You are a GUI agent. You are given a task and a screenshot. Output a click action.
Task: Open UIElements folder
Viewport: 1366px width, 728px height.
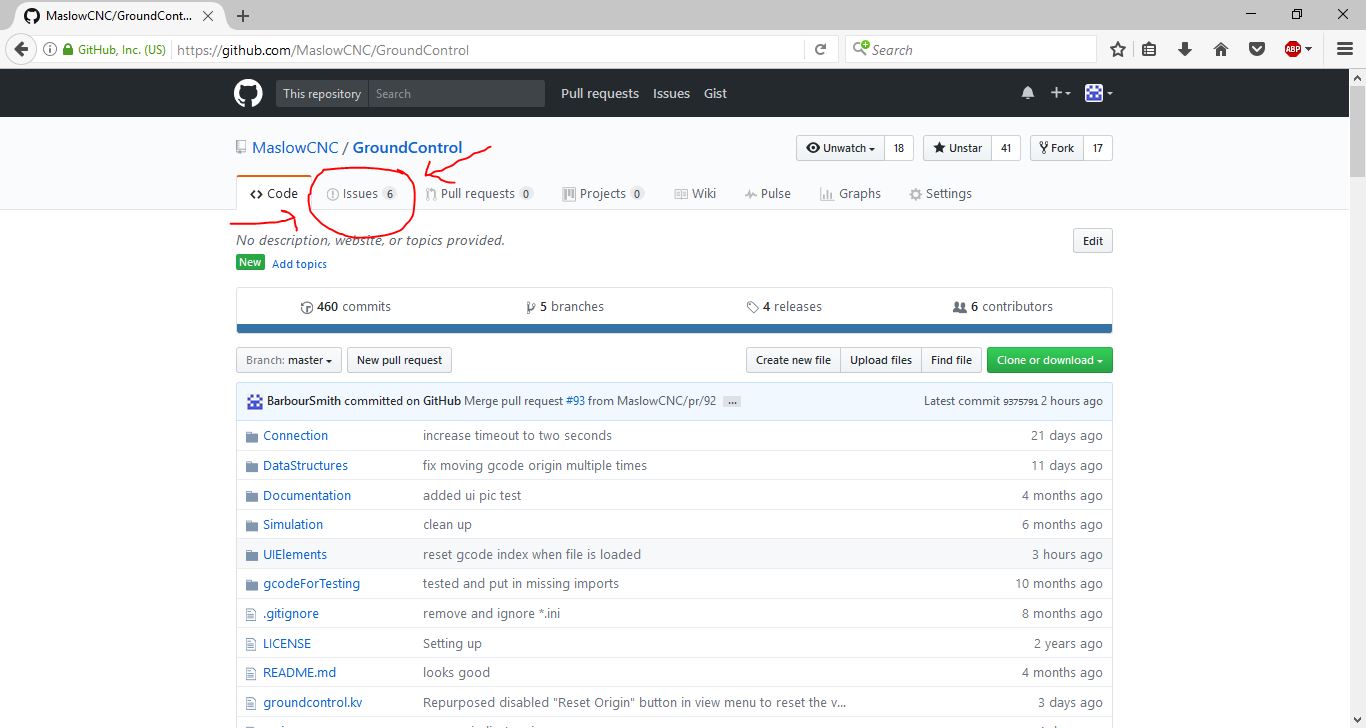coord(295,555)
